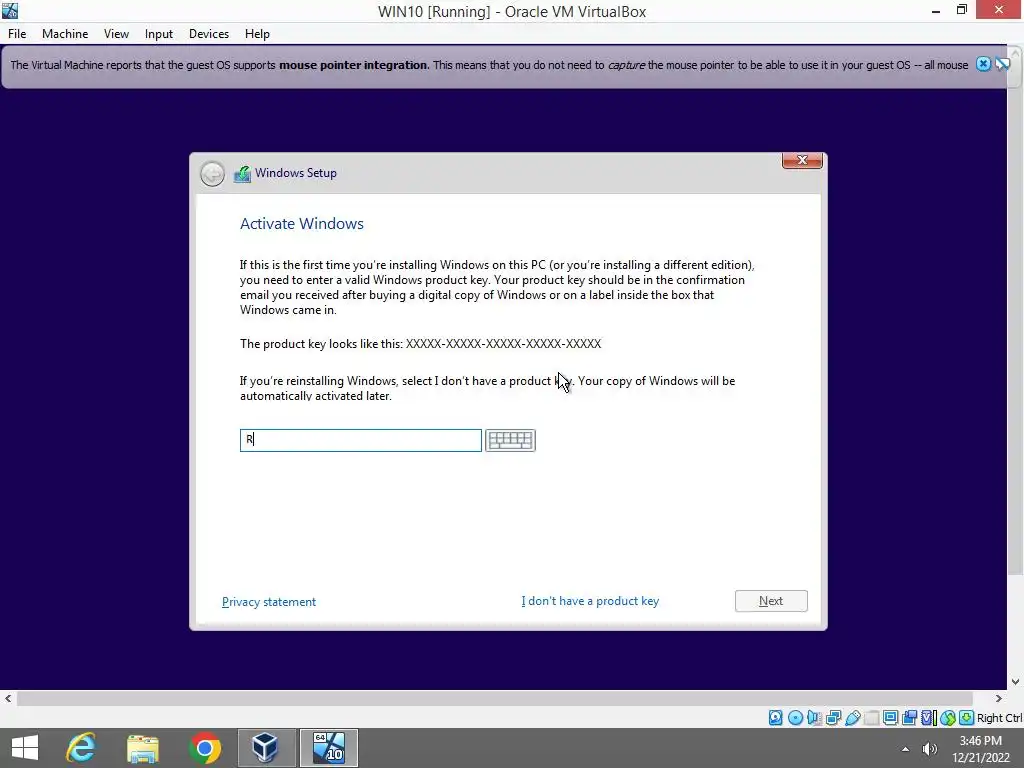Screen dimensions: 1024x768
Task: Click the network adapter status icon
Action: [x=833, y=718]
